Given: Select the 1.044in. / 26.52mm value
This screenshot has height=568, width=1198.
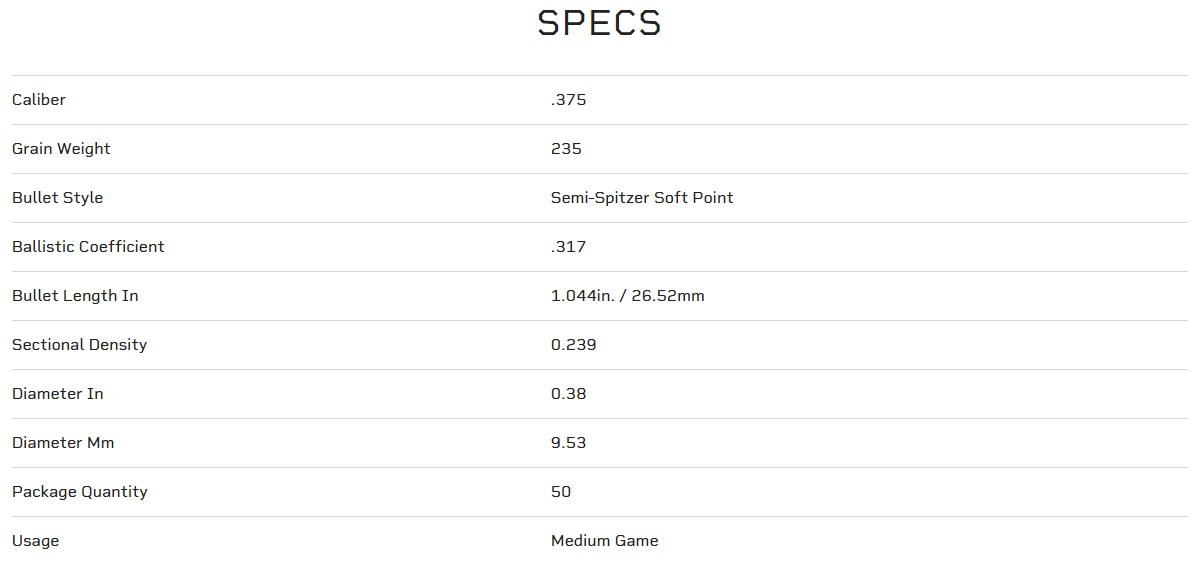Looking at the screenshot, I should coord(627,296).
